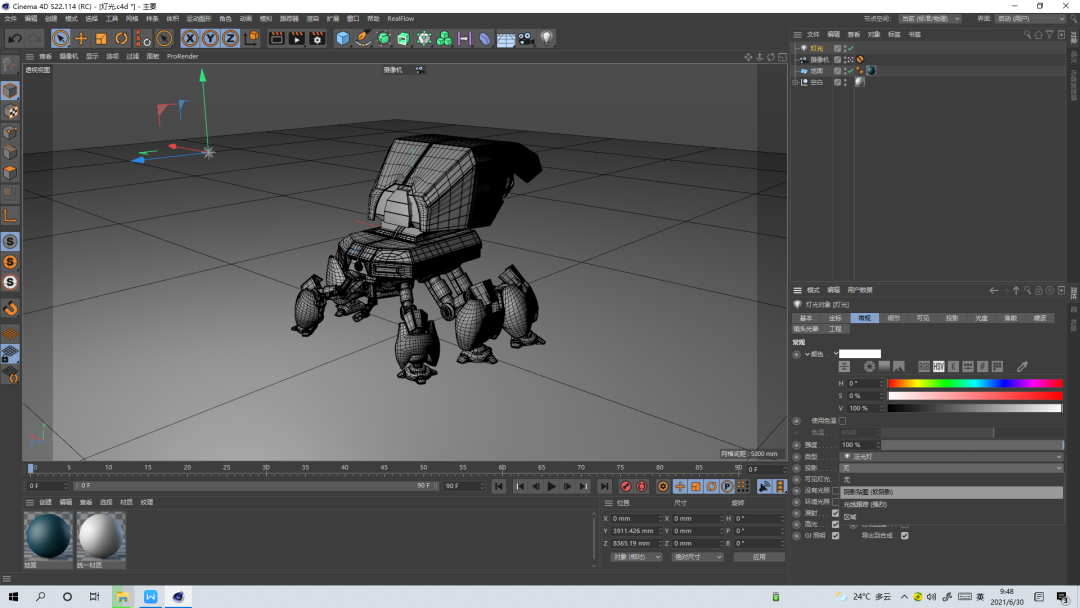Choose 阴影贴图 (软阴影) option

pyautogui.click(x=951, y=492)
